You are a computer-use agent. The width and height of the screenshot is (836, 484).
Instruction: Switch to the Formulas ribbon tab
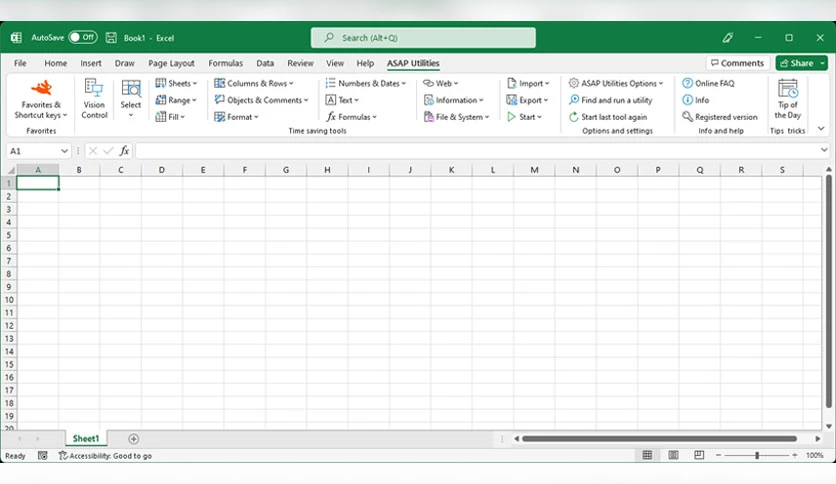pos(226,63)
